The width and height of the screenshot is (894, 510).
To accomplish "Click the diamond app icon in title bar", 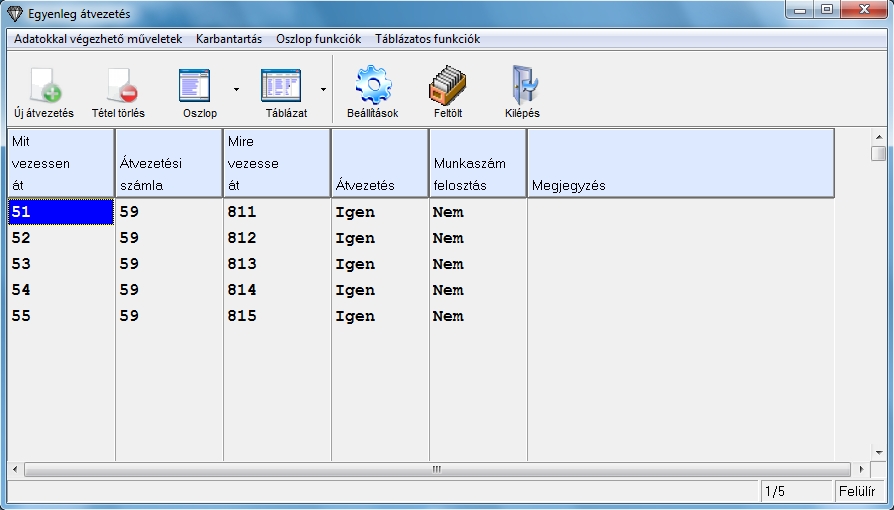I will [x=15, y=14].
